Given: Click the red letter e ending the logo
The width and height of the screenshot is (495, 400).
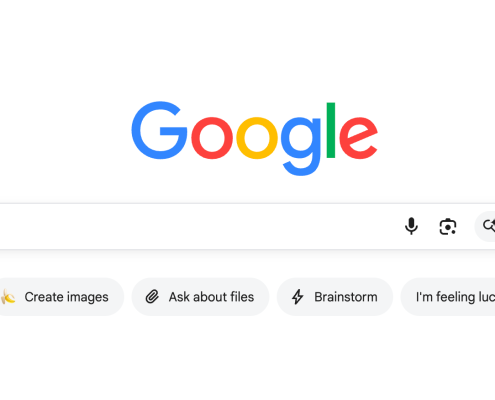Looking at the screenshot, I should tap(358, 137).
